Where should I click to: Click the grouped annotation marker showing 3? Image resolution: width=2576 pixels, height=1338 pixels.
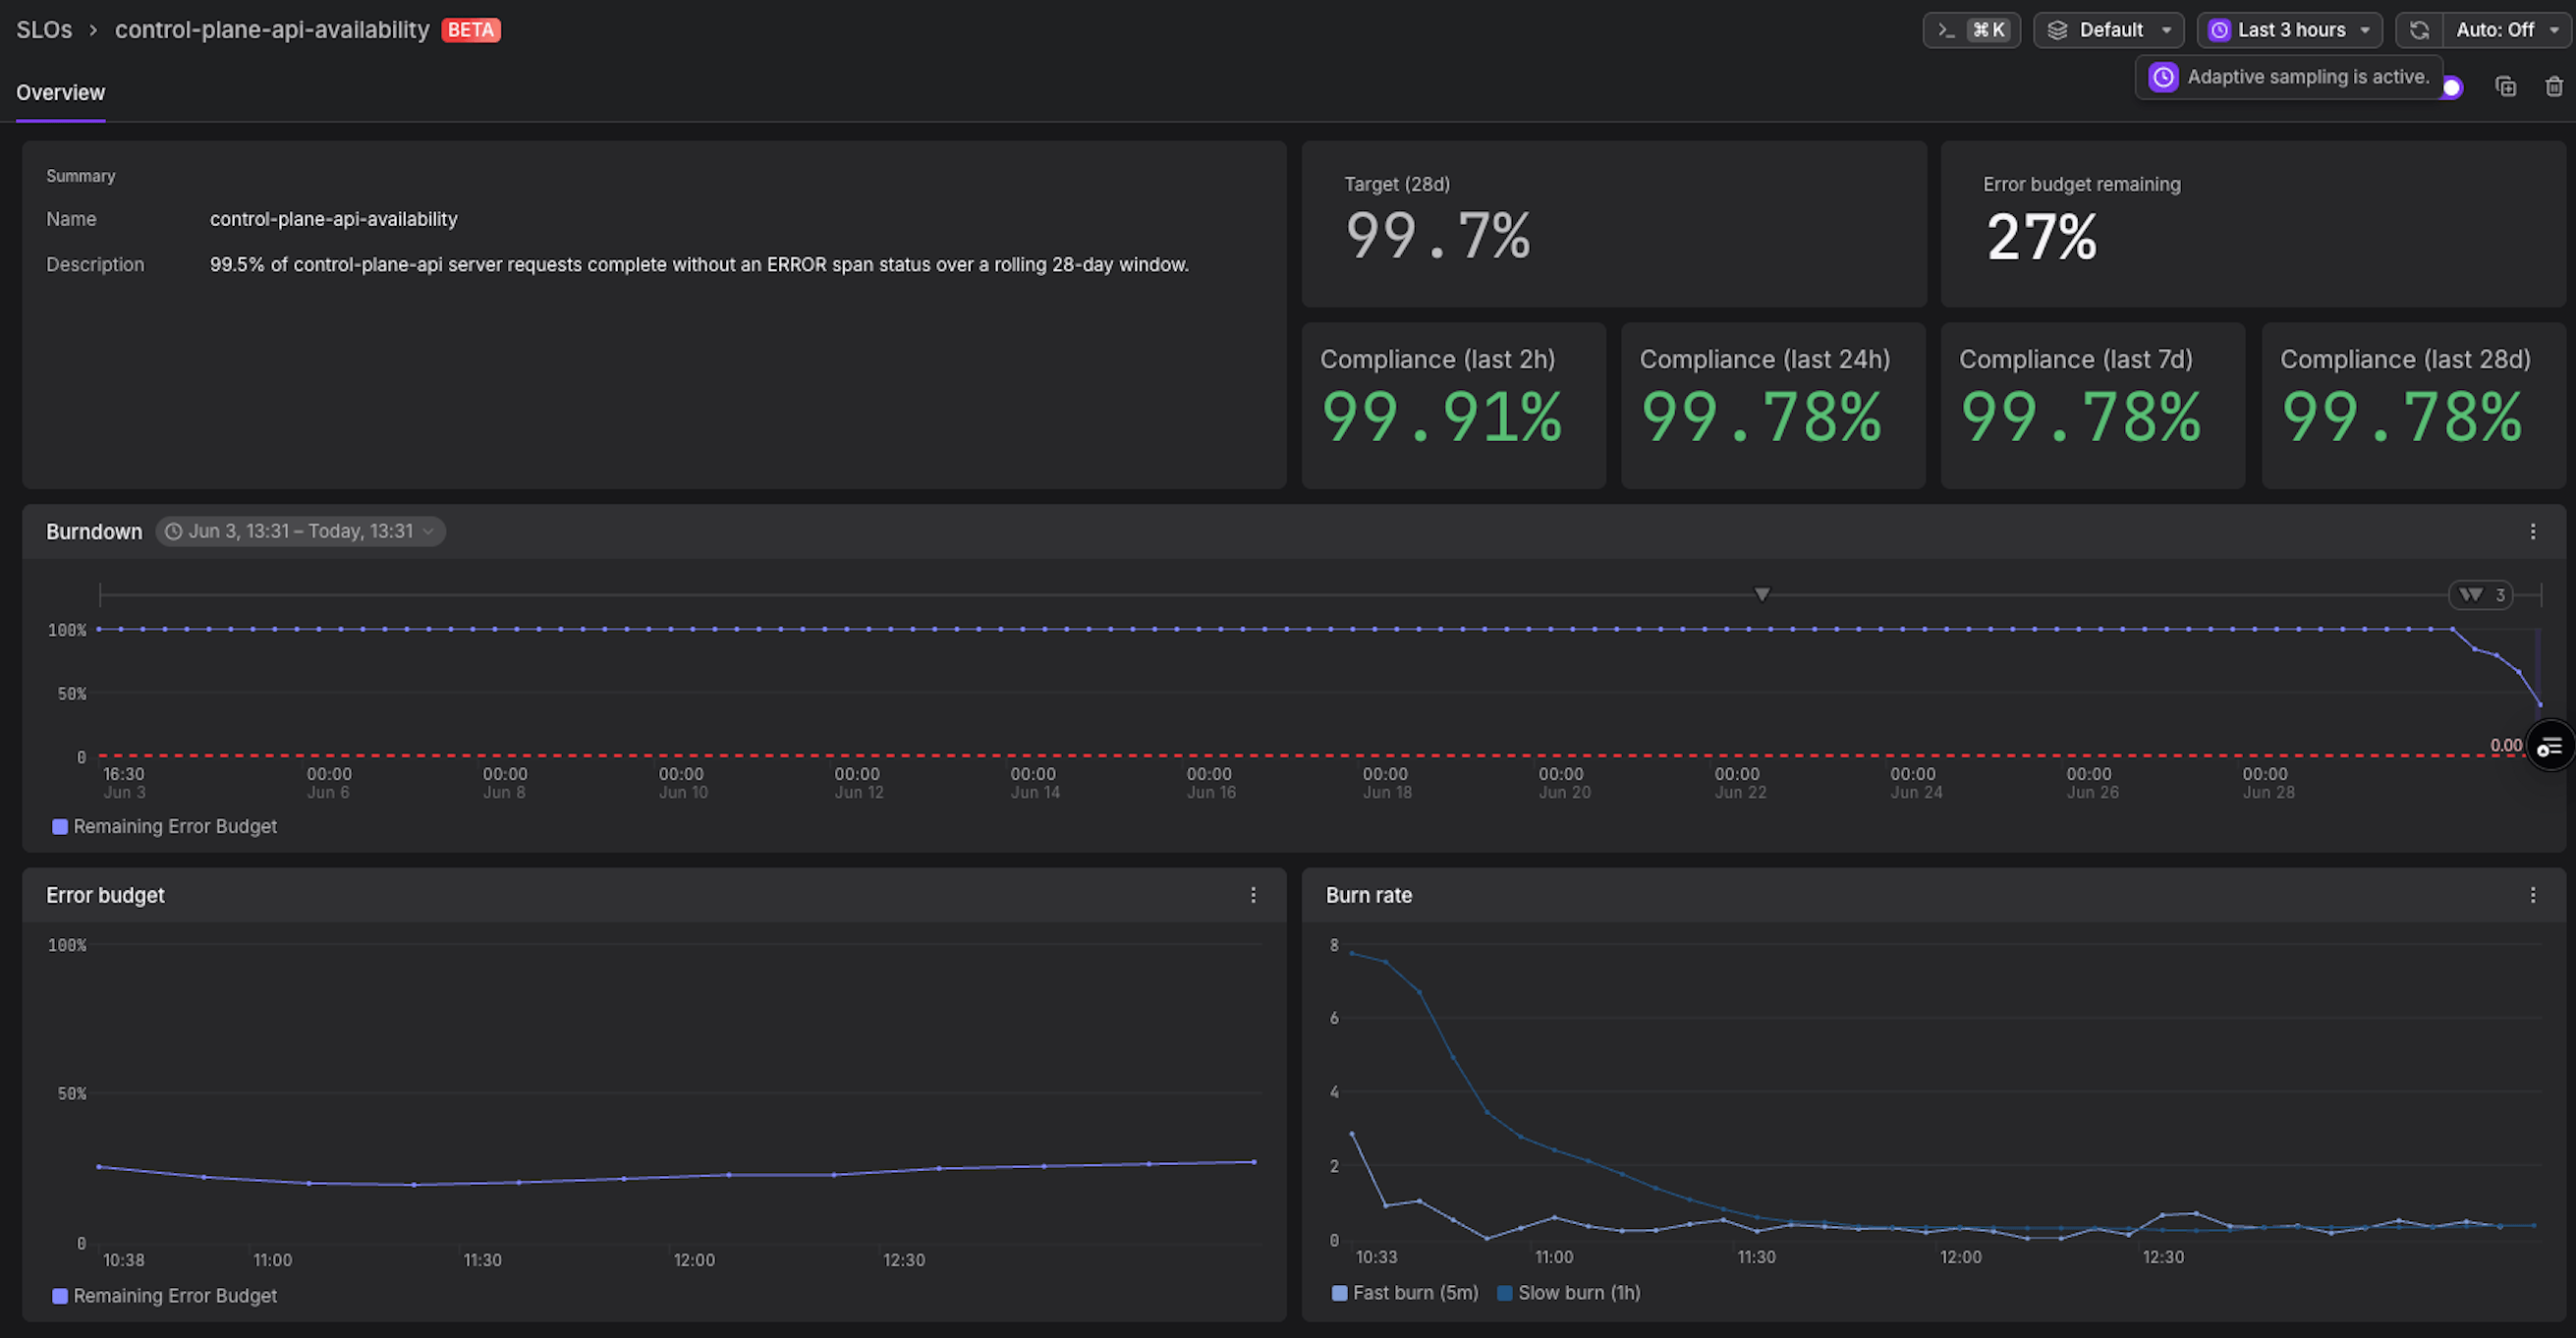click(x=2480, y=595)
